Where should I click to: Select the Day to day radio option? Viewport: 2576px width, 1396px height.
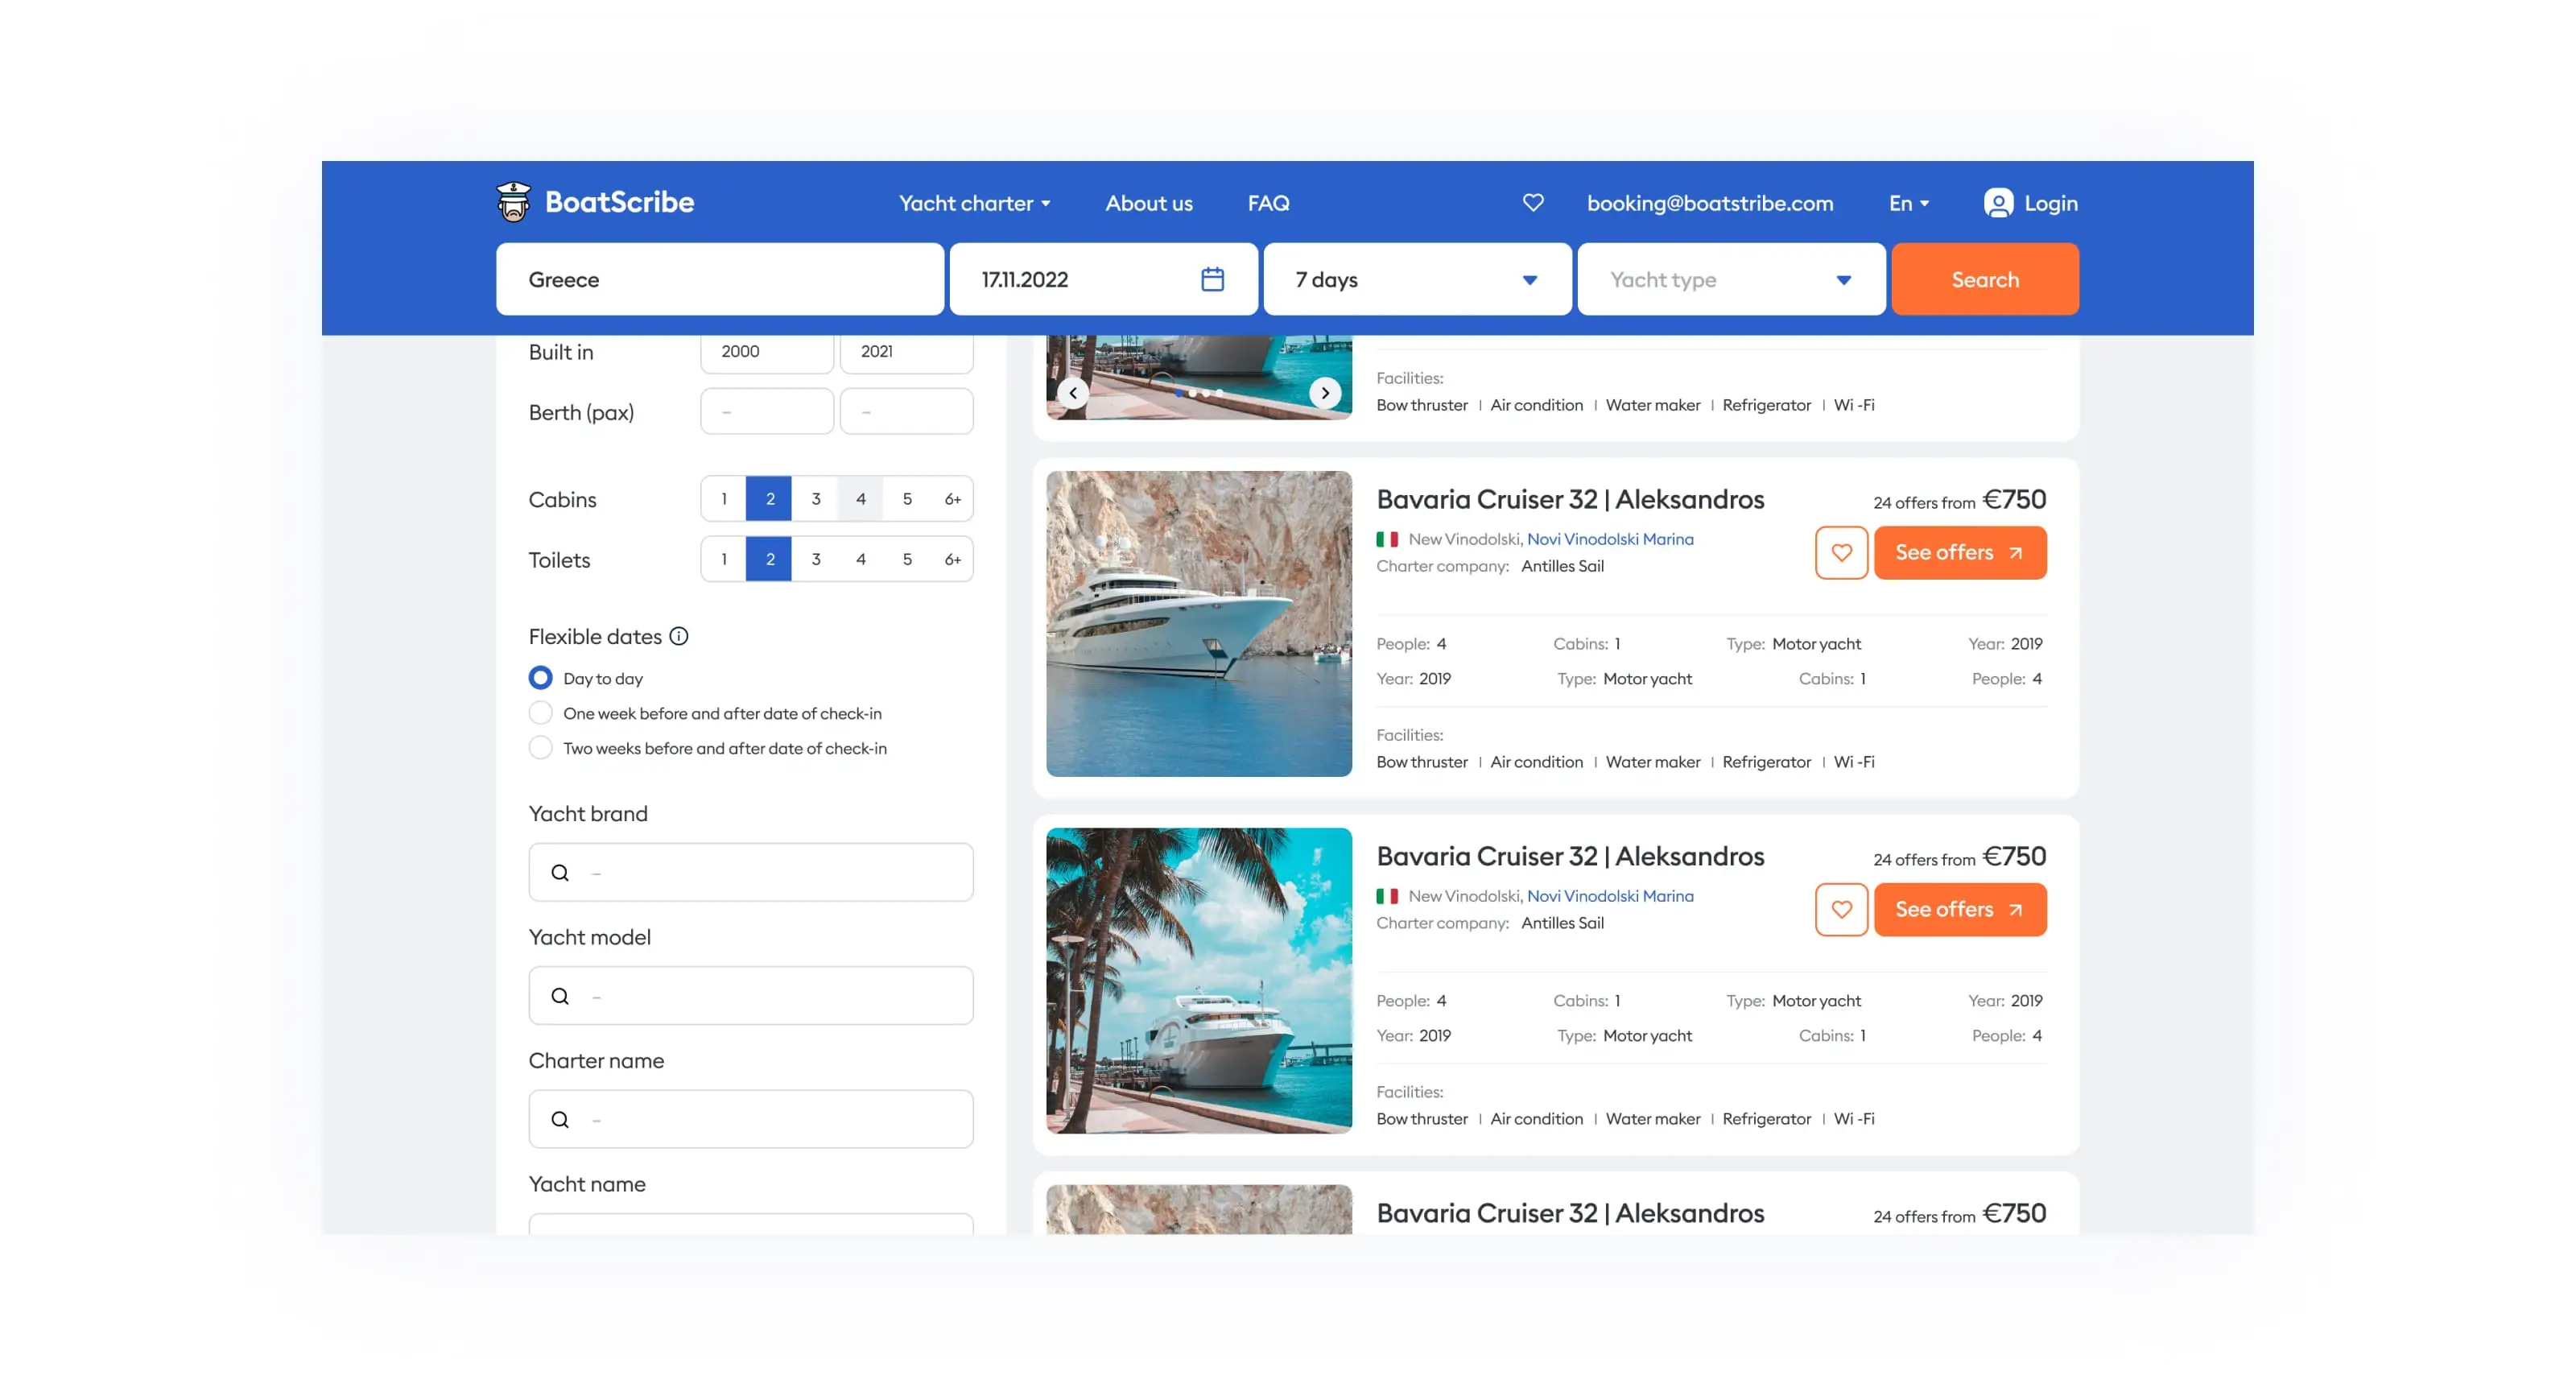point(540,678)
